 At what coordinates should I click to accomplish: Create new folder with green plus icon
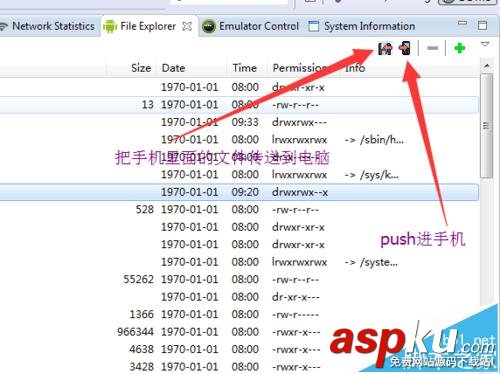(x=460, y=48)
